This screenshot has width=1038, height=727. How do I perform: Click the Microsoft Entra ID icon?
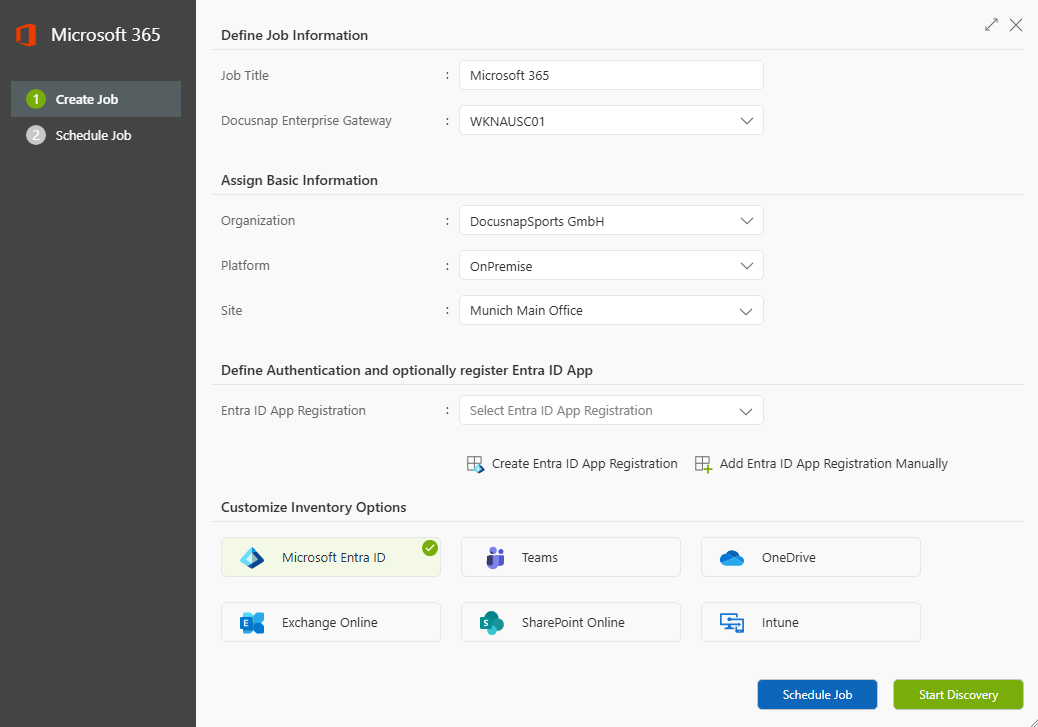click(x=252, y=557)
